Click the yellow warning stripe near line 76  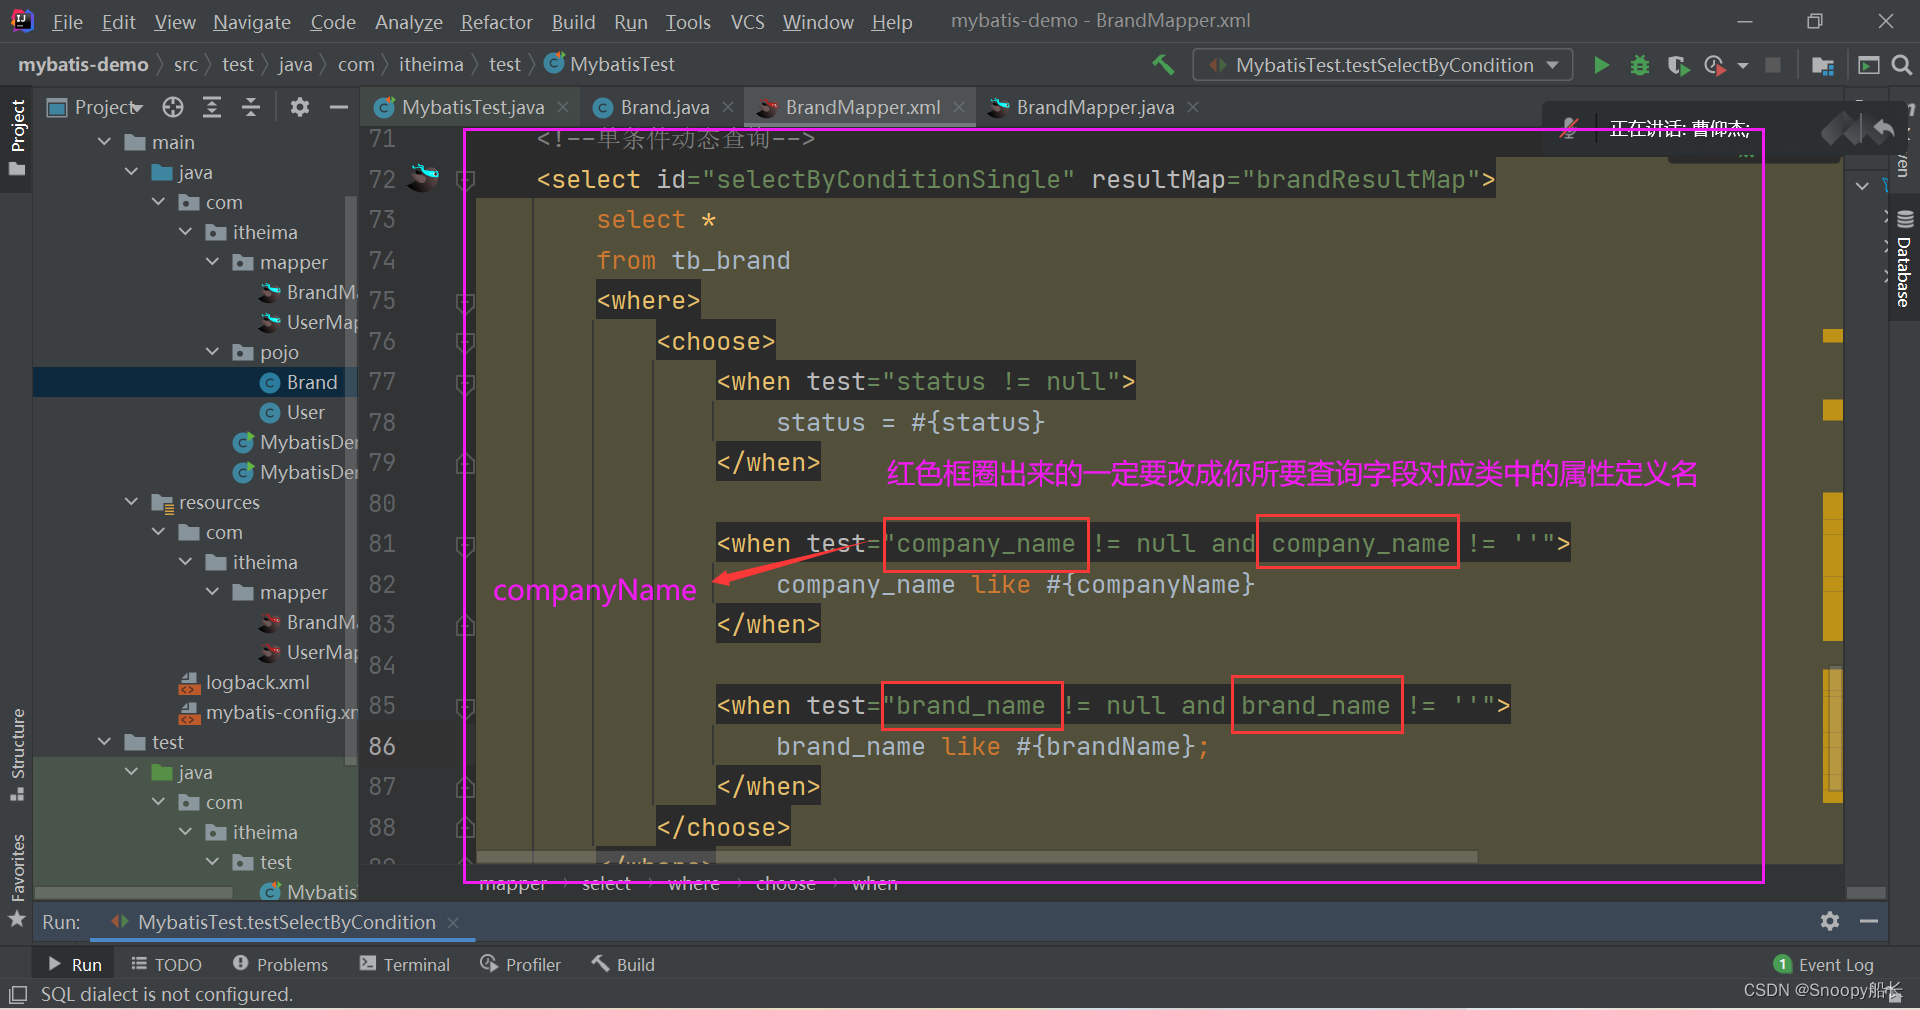click(1833, 336)
